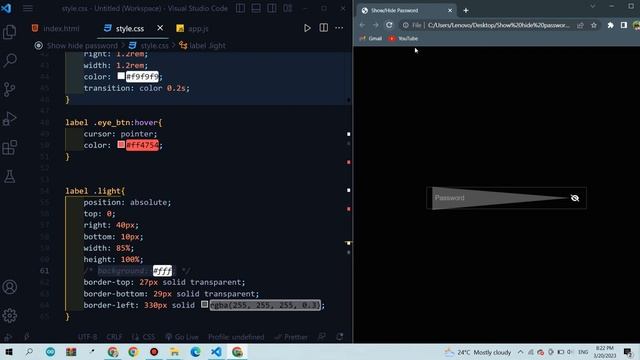Open a new tab in Chrome
640x360 pixels.
coord(466,11)
